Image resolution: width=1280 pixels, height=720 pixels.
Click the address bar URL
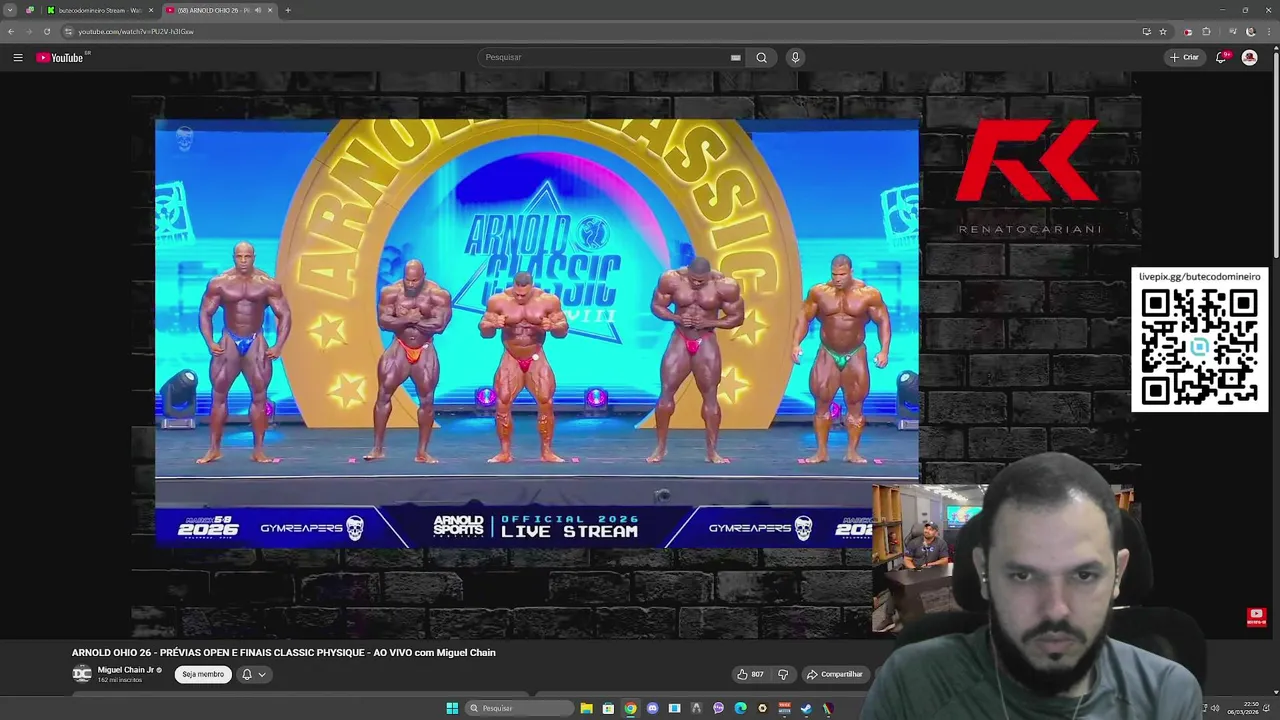tap(136, 31)
